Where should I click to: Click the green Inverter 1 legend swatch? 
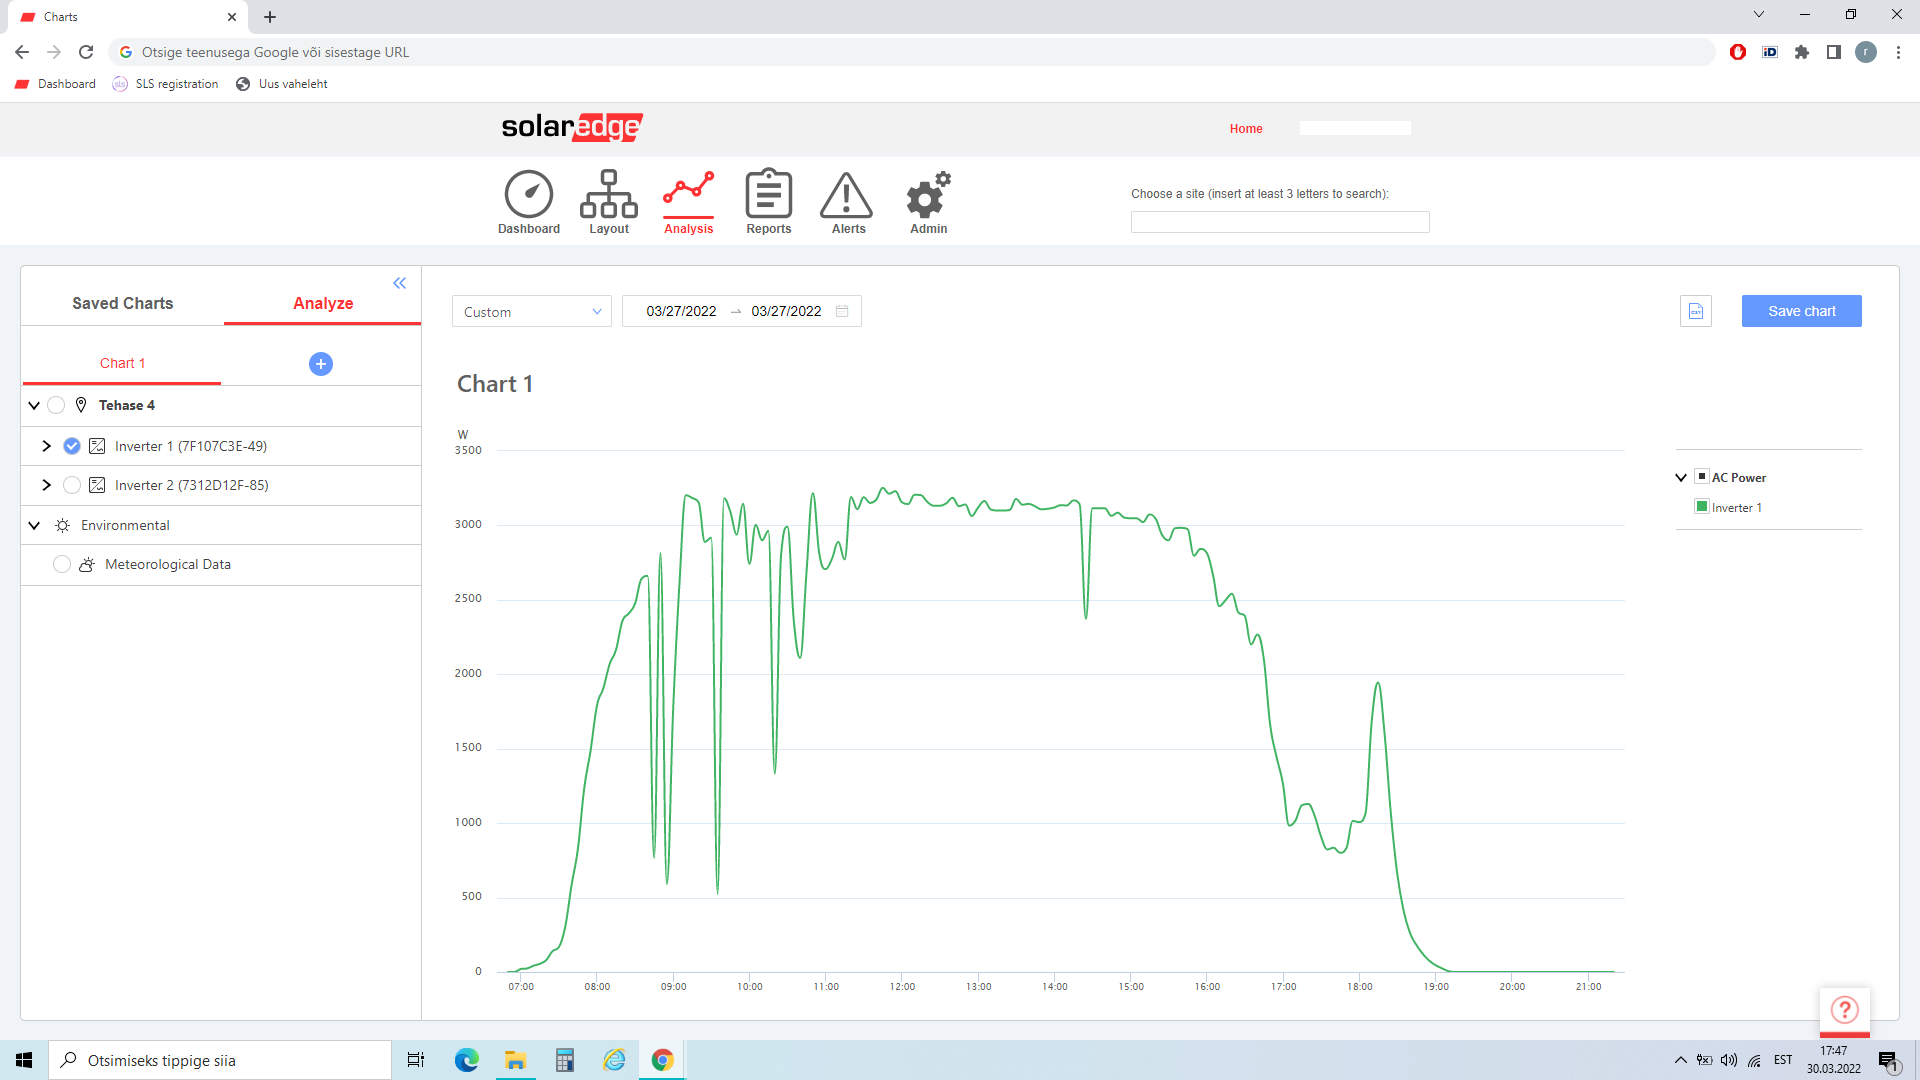tap(1701, 507)
